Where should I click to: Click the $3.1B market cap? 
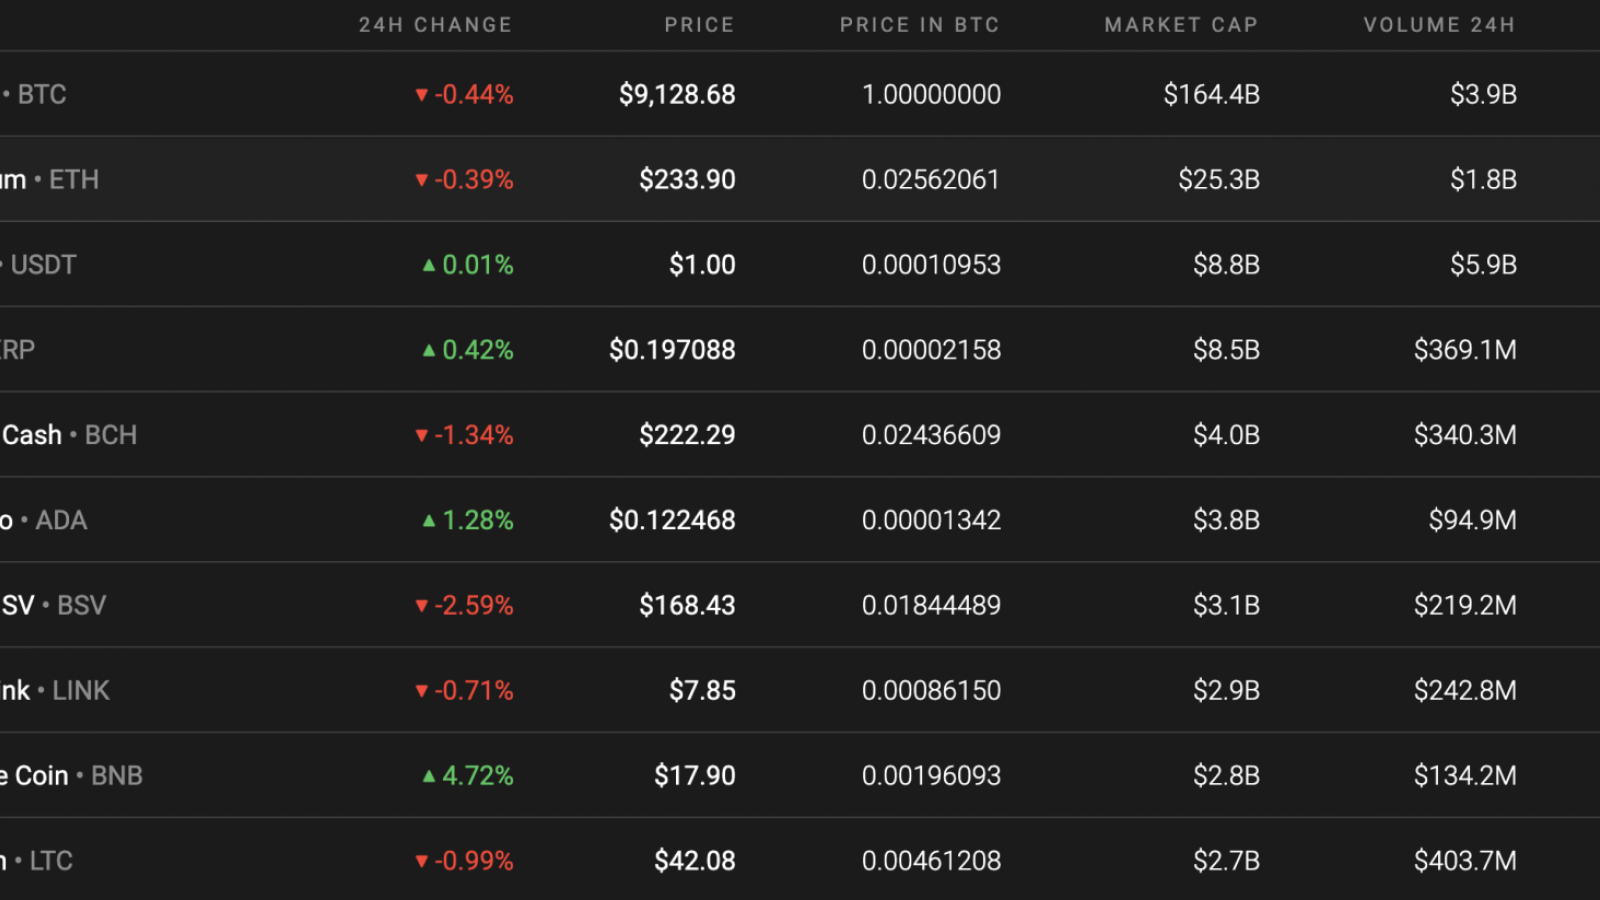coord(1226,604)
